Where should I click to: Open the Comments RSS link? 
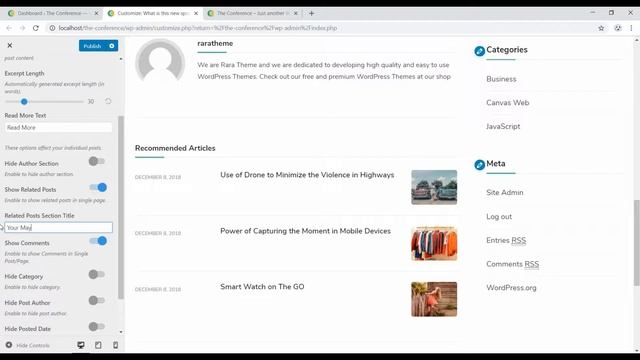click(513, 264)
